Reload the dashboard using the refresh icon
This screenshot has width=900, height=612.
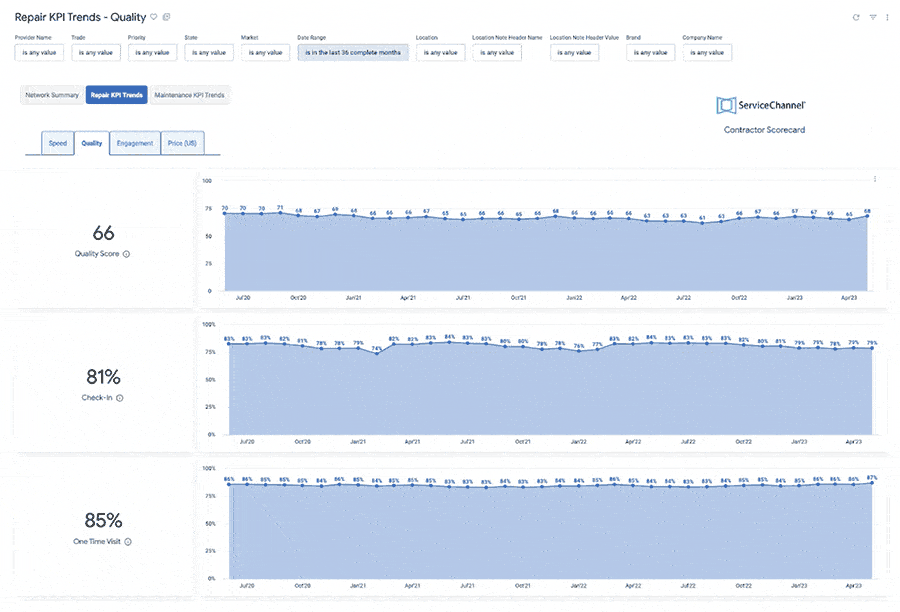point(856,17)
